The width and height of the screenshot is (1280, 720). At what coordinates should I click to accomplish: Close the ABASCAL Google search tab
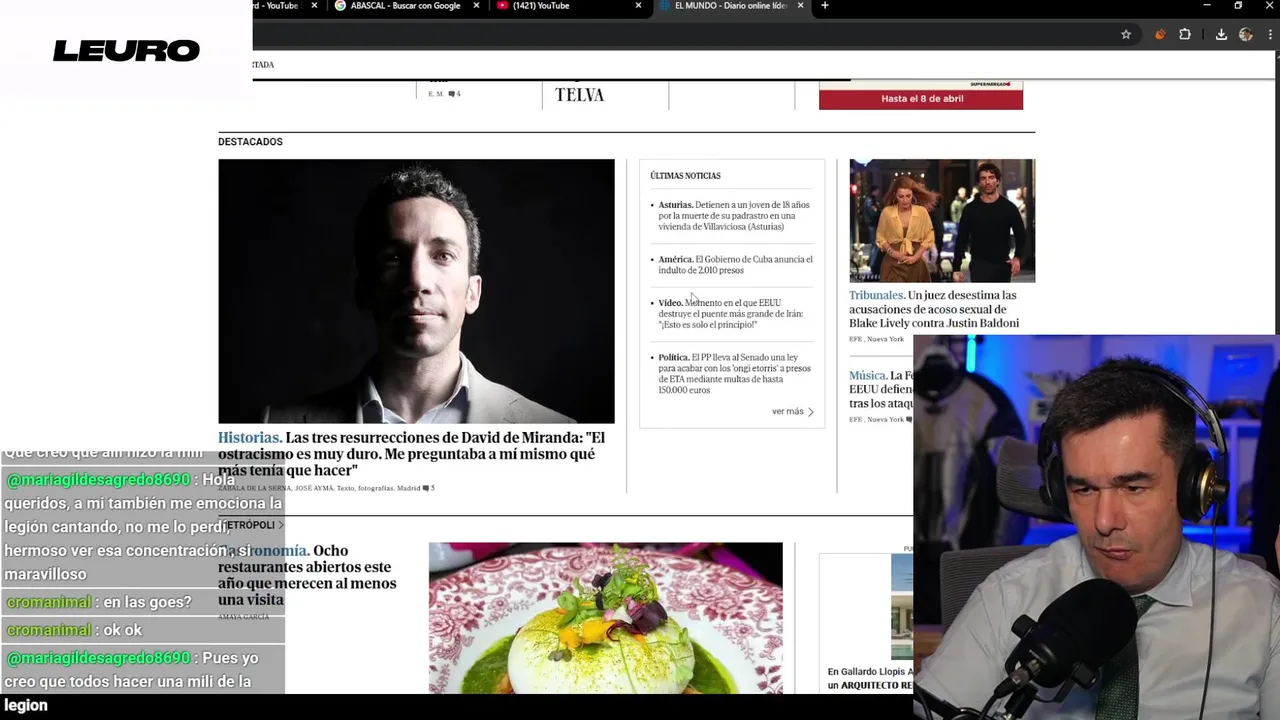click(478, 6)
